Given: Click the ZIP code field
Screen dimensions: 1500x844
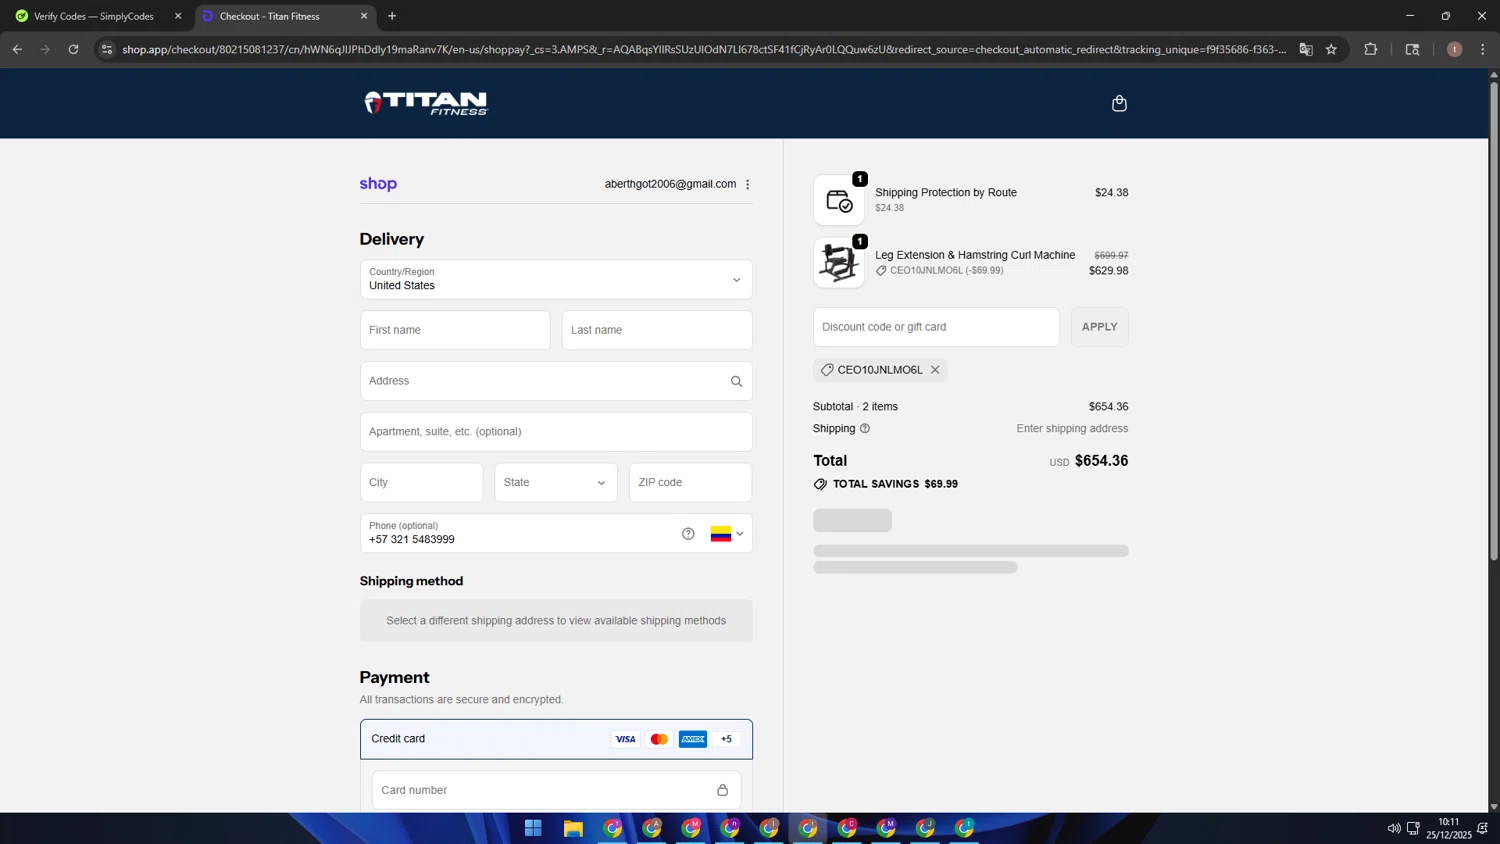Looking at the screenshot, I should (x=690, y=483).
